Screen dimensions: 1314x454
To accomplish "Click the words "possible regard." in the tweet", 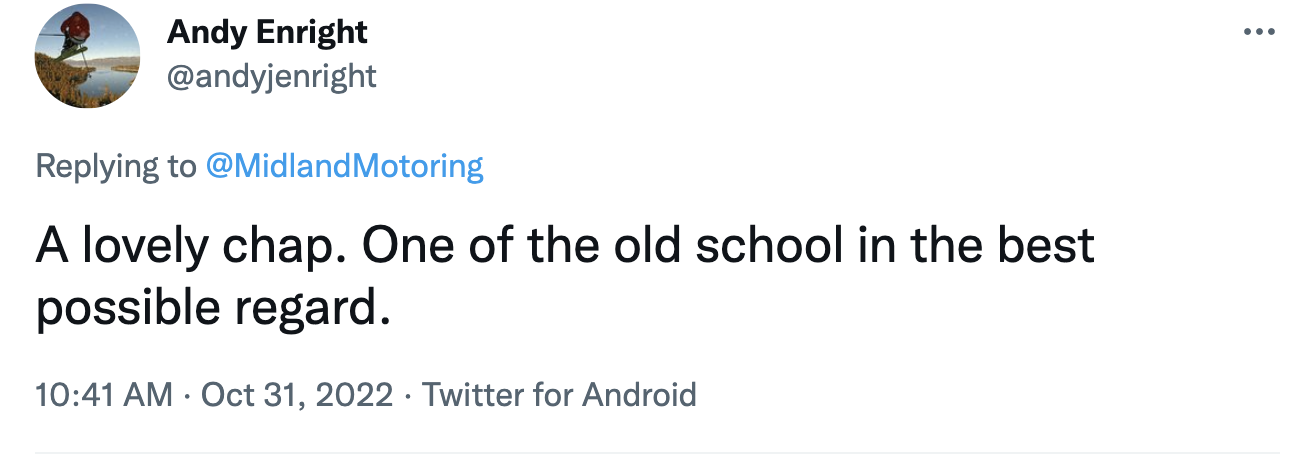I will [211, 311].
